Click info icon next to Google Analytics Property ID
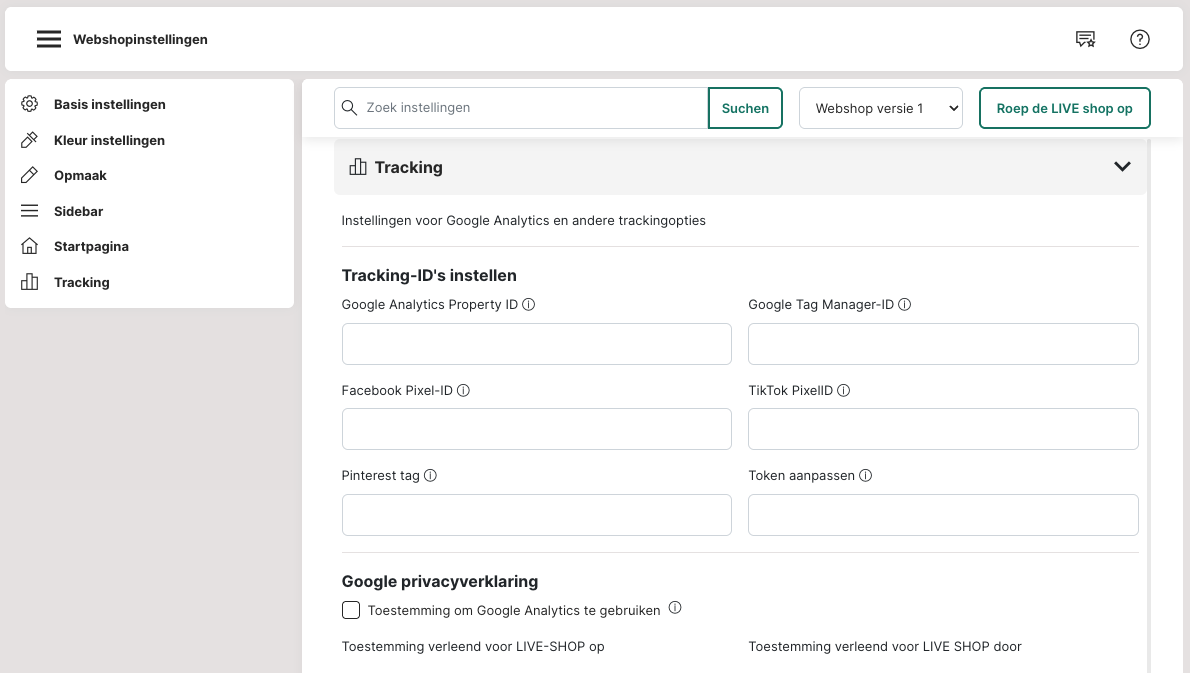This screenshot has height=673, width=1190. coord(529,305)
